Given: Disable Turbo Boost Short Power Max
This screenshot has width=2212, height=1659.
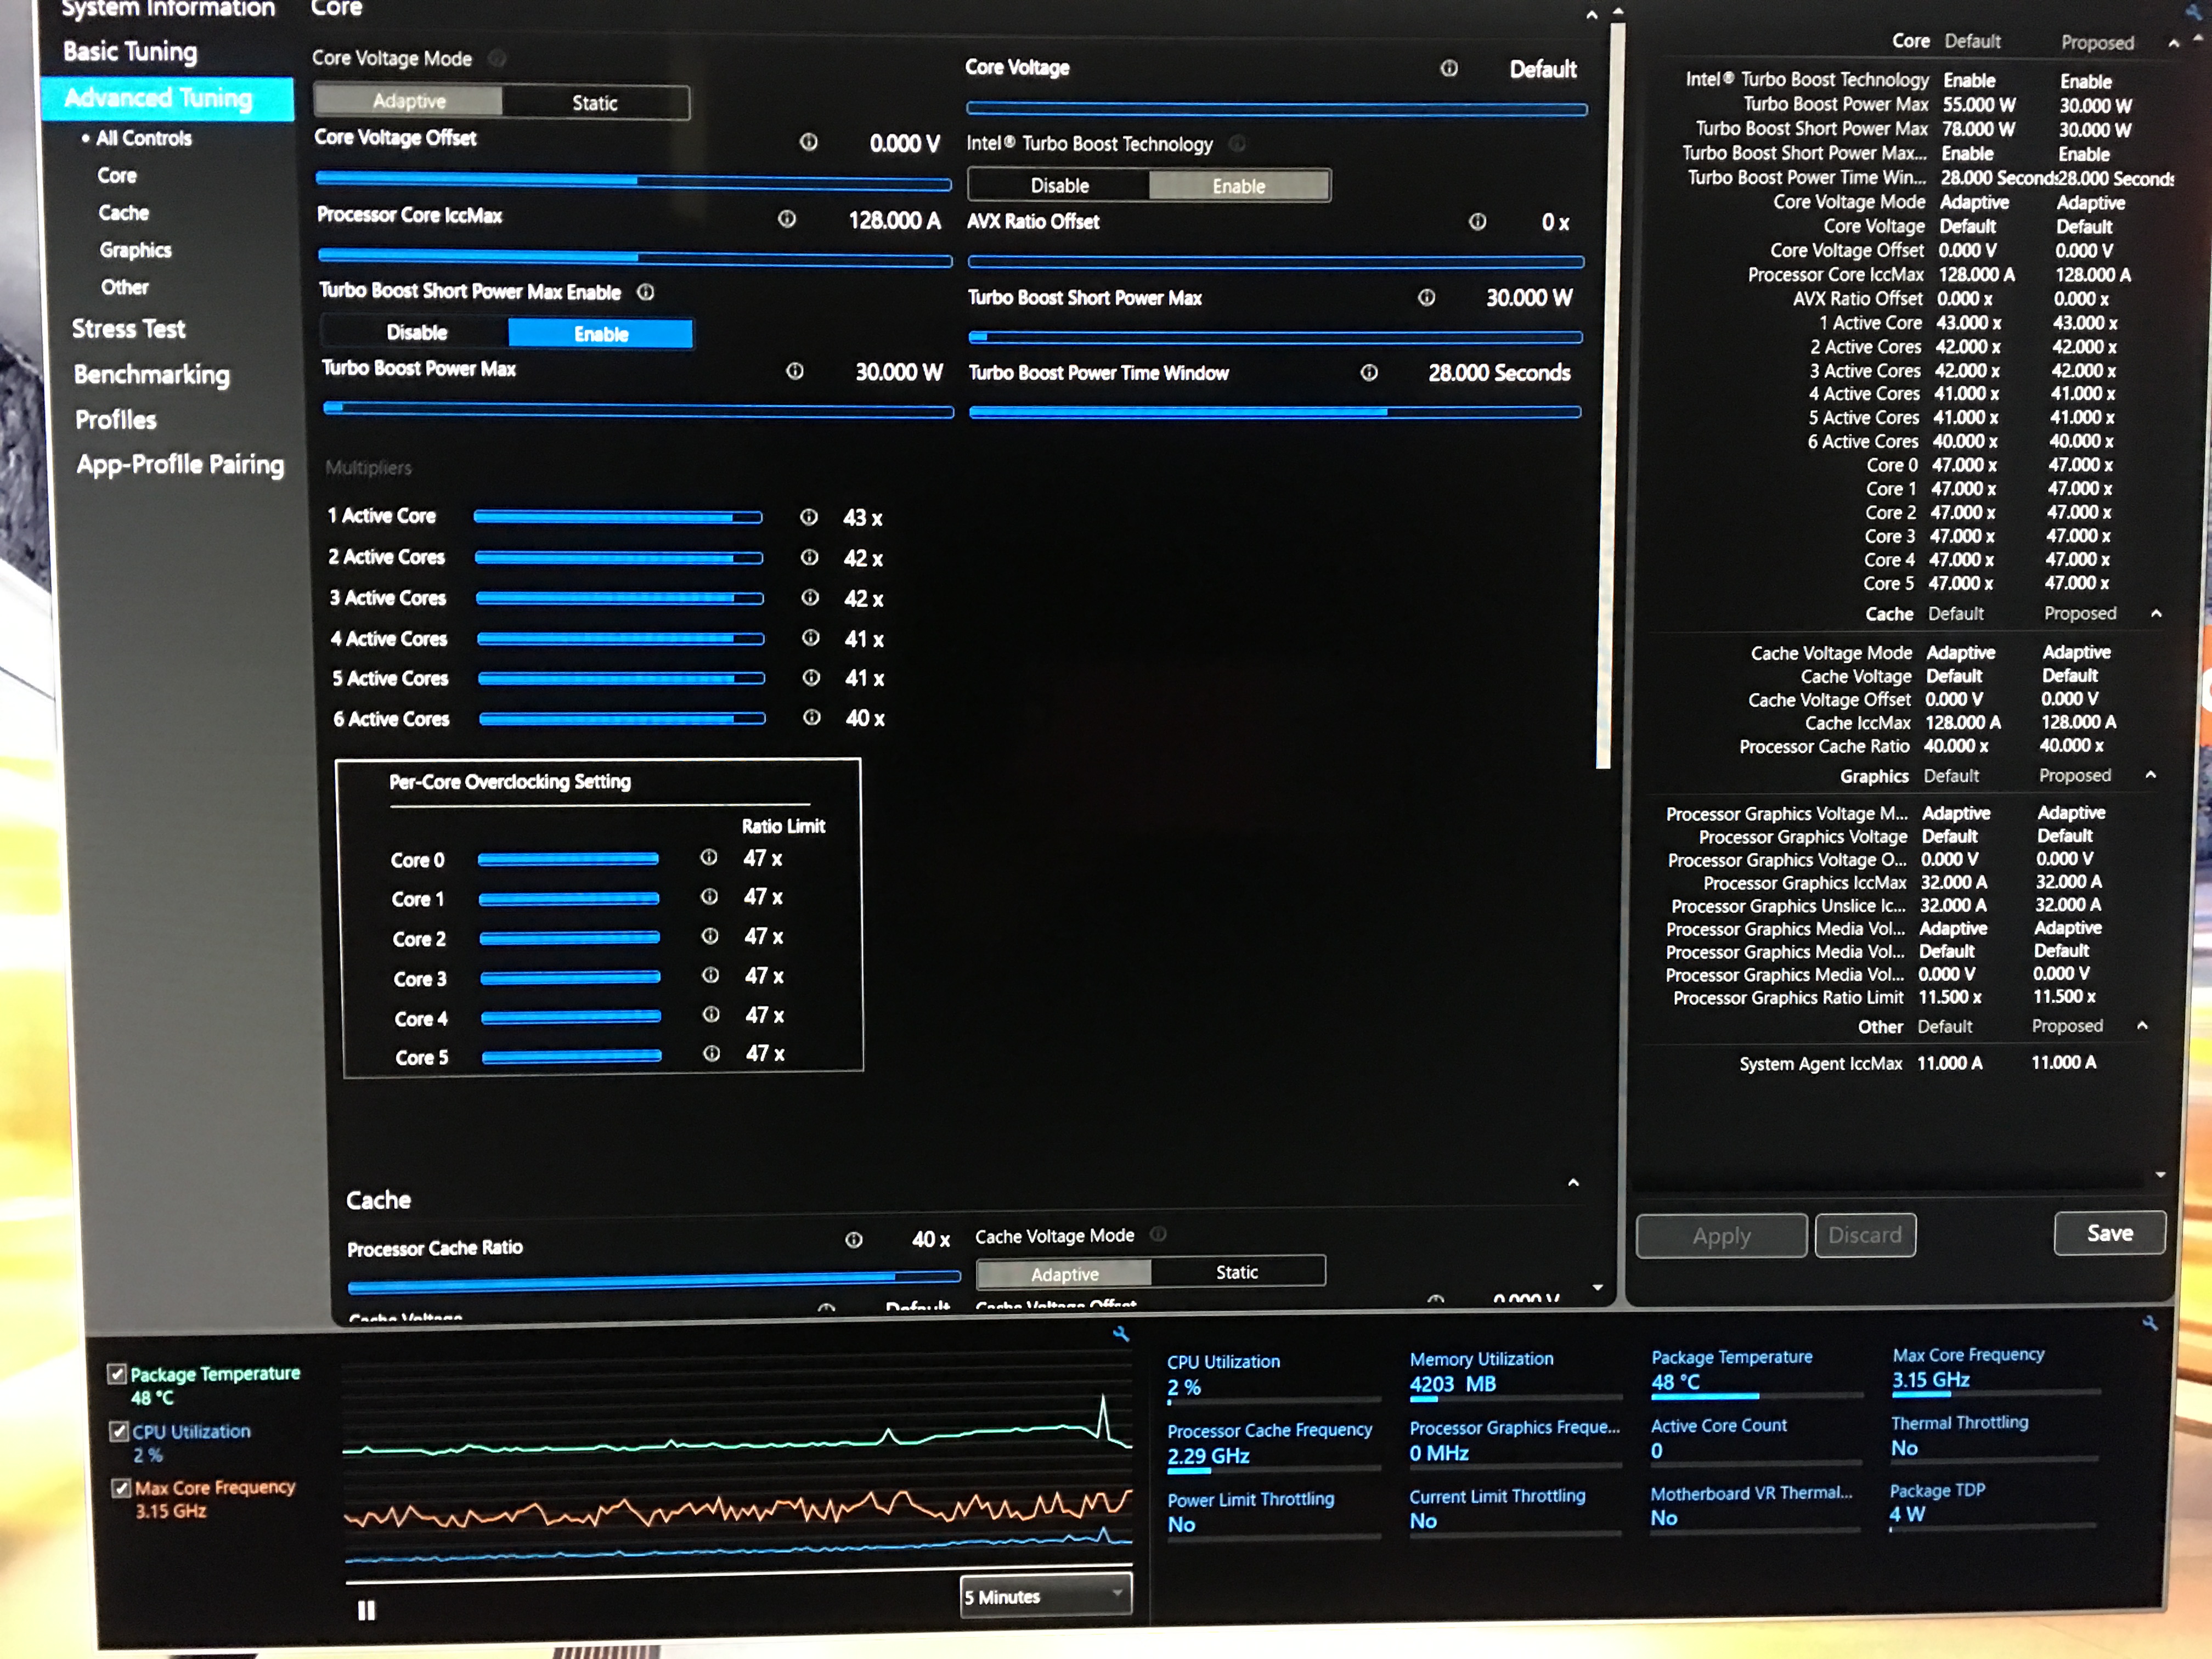Looking at the screenshot, I should pos(417,333).
